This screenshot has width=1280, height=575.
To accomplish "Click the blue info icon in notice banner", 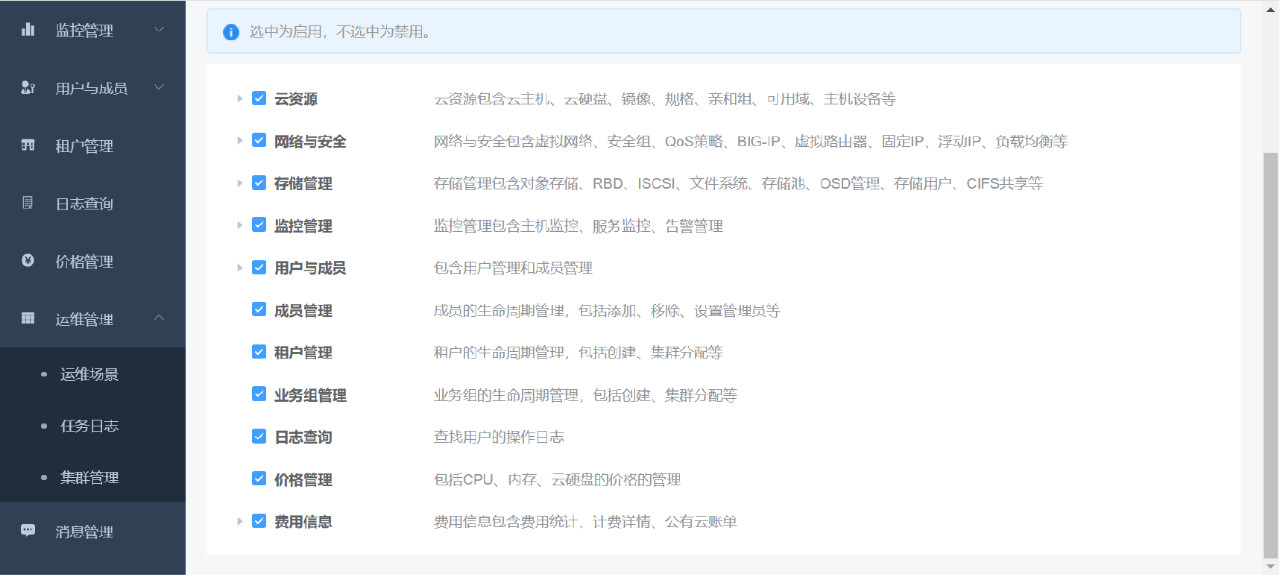I will [231, 32].
